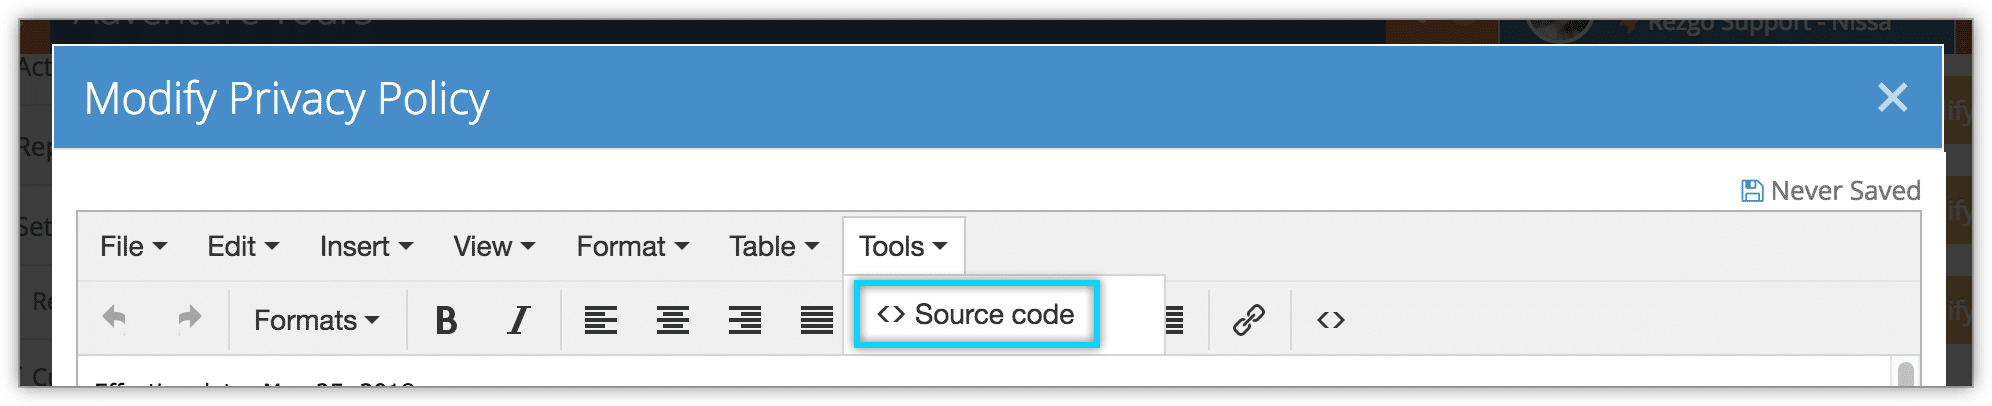Click the redo arrow icon
Screen dimensions: 1992x406
[189, 319]
